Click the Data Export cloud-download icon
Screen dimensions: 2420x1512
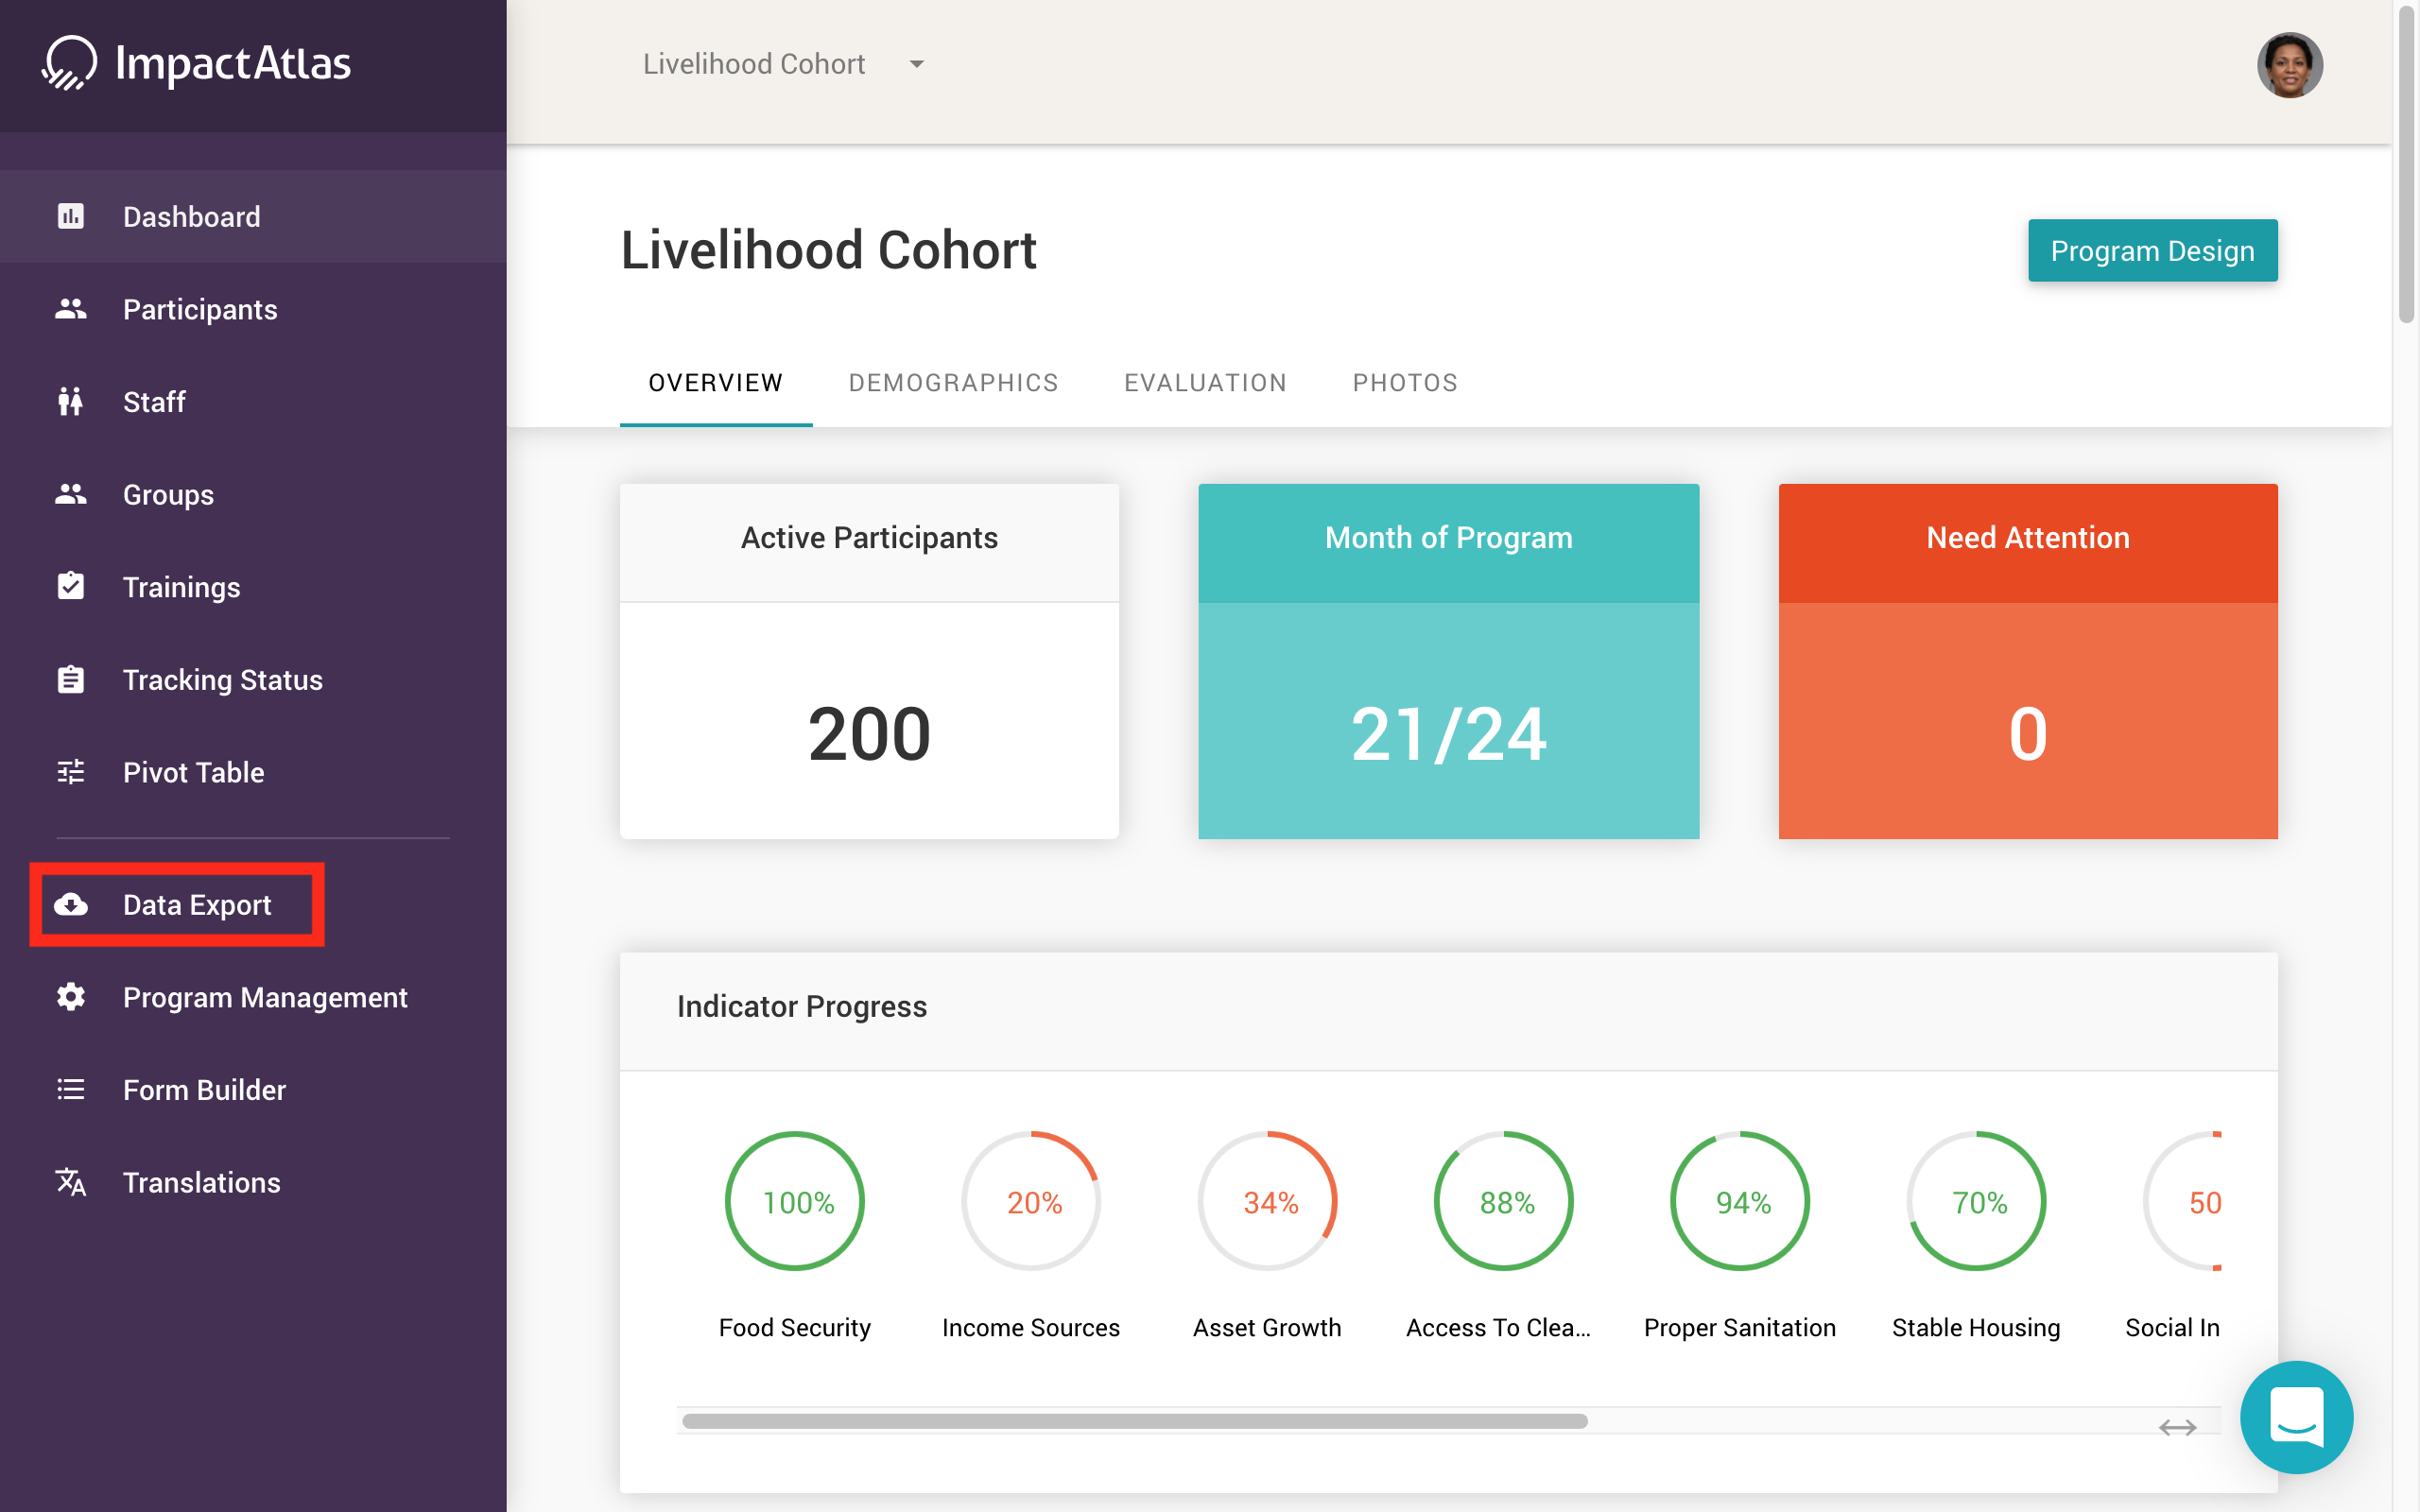click(x=70, y=905)
